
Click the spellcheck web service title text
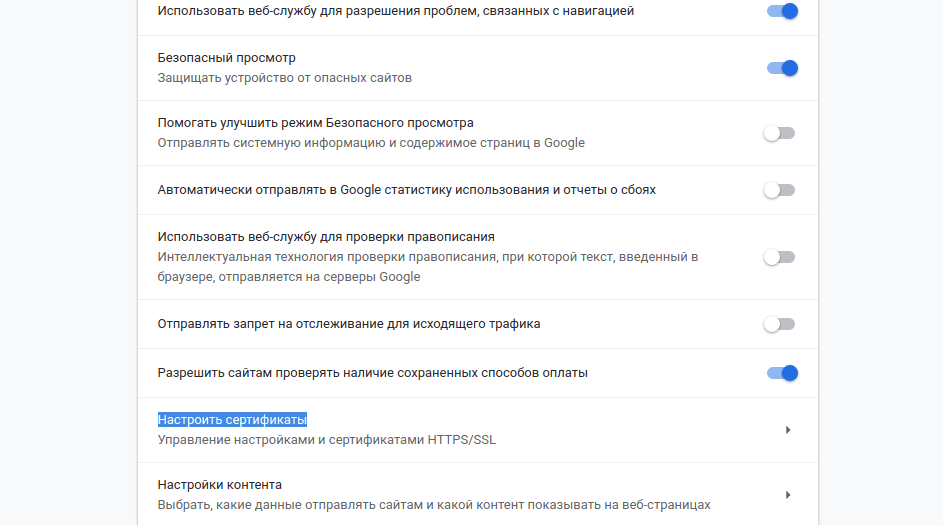point(326,237)
